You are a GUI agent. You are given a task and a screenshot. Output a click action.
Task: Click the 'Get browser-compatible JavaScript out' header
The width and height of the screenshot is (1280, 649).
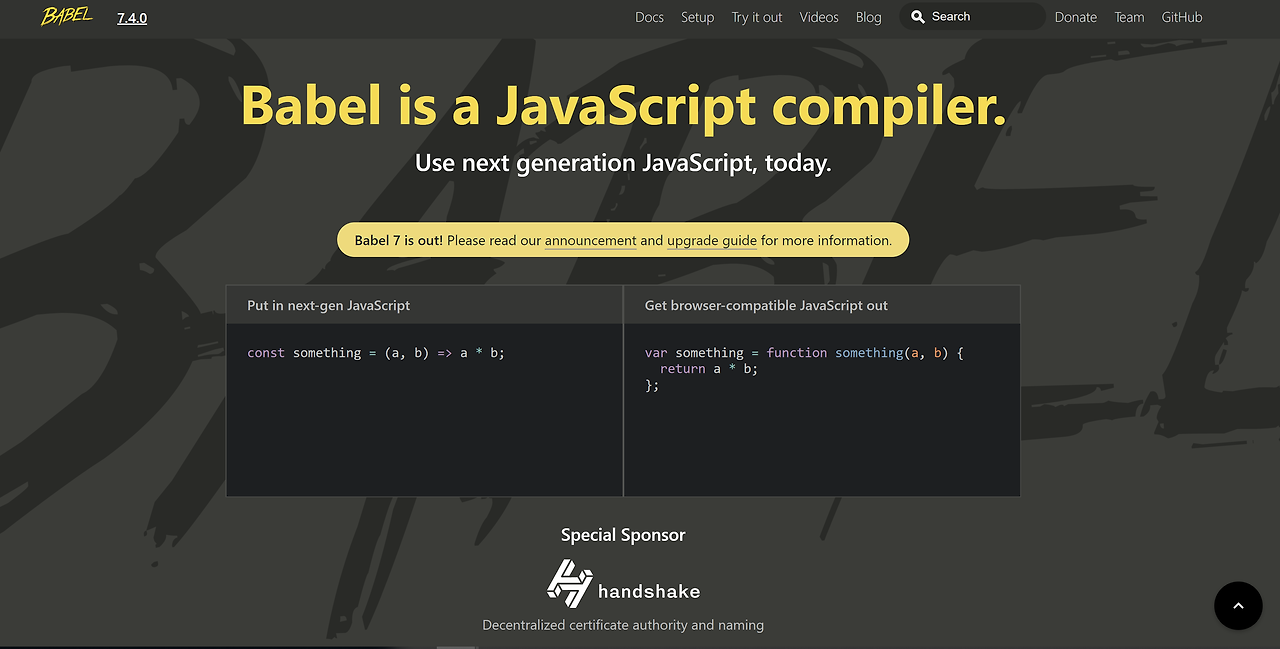click(766, 305)
